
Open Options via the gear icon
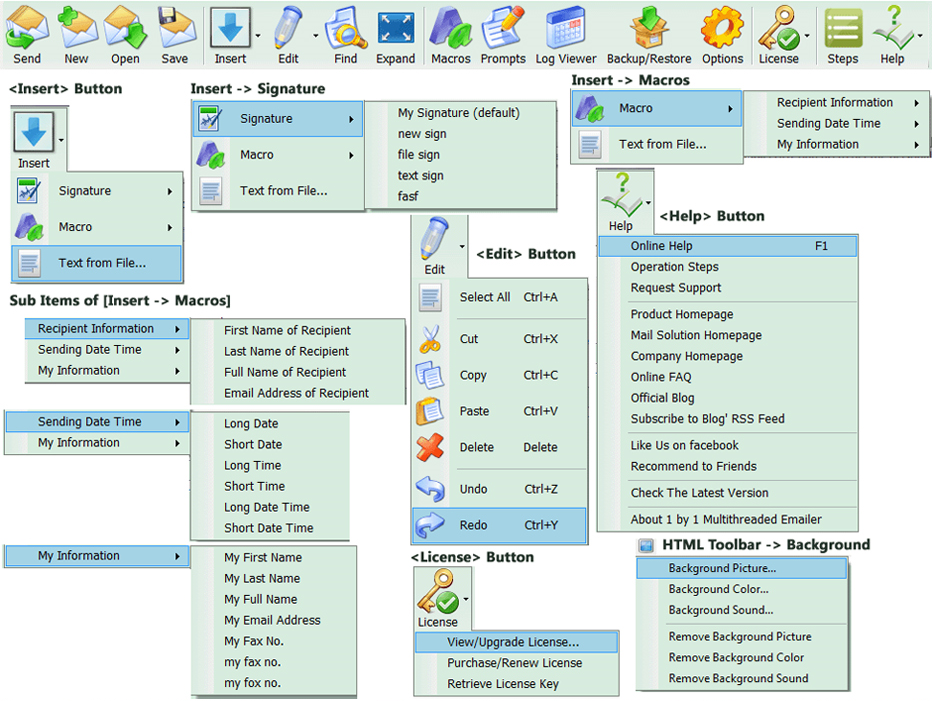coord(722,28)
